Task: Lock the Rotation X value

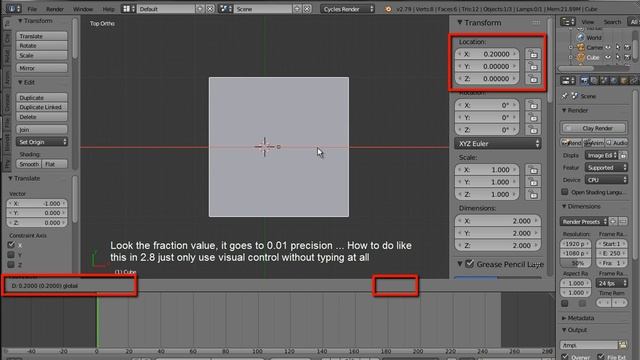Action: pyautogui.click(x=533, y=105)
